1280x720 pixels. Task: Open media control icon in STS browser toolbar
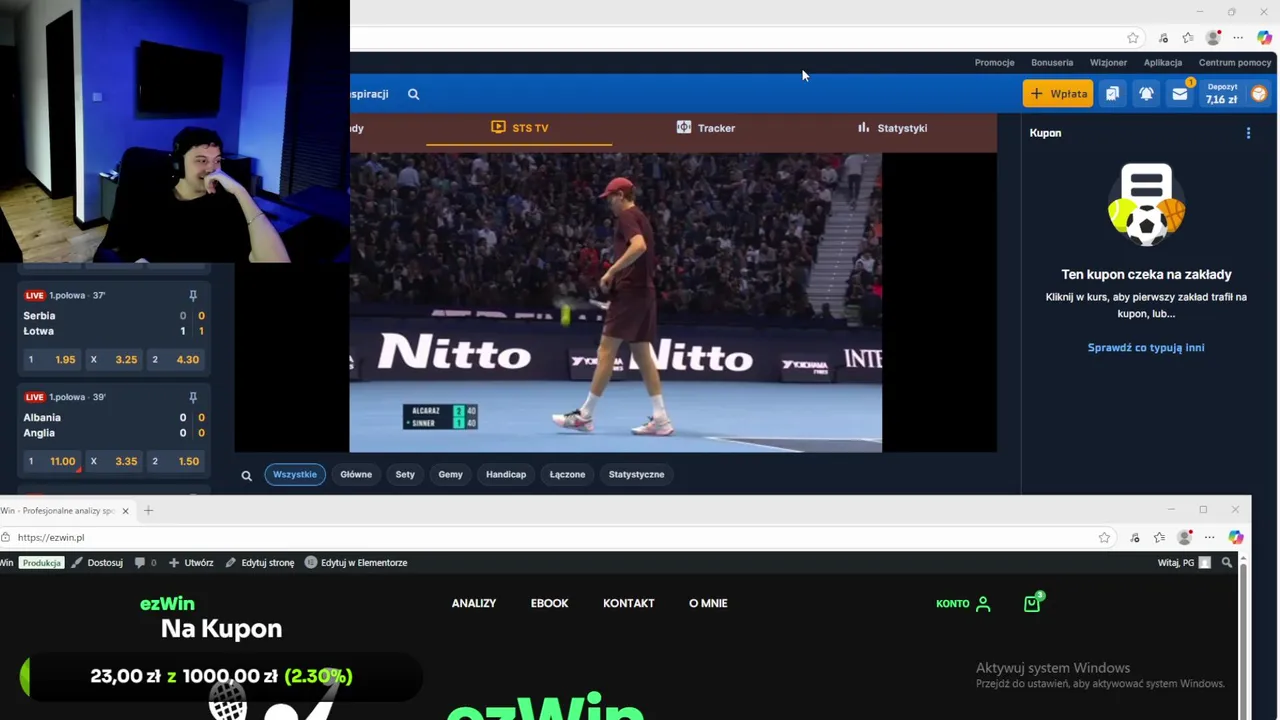pos(1163,38)
